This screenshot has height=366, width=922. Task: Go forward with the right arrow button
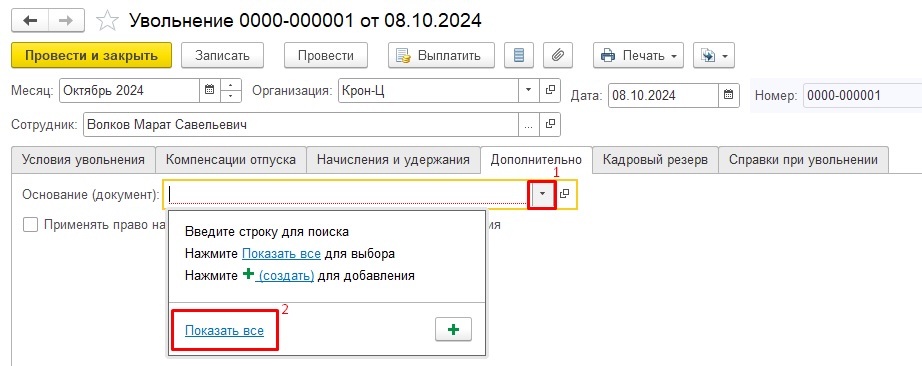(x=66, y=21)
